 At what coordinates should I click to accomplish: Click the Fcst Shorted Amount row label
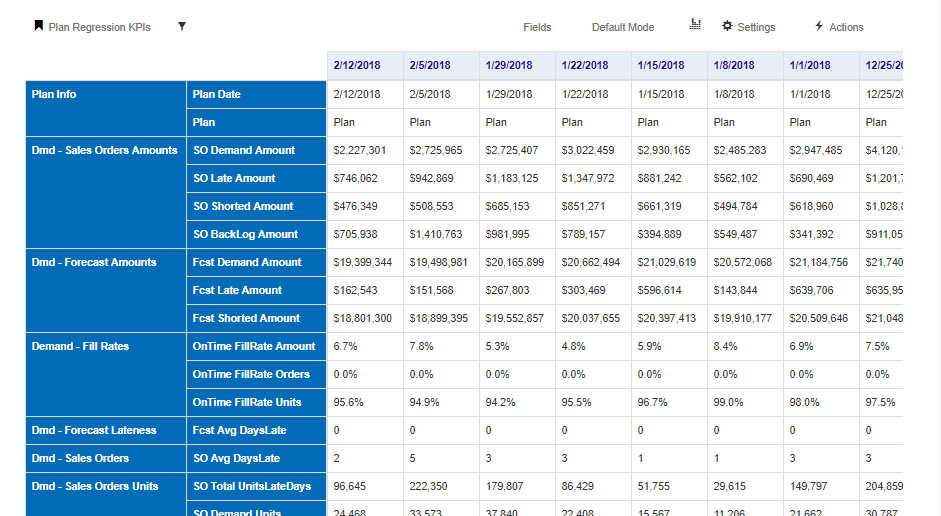click(x=246, y=318)
